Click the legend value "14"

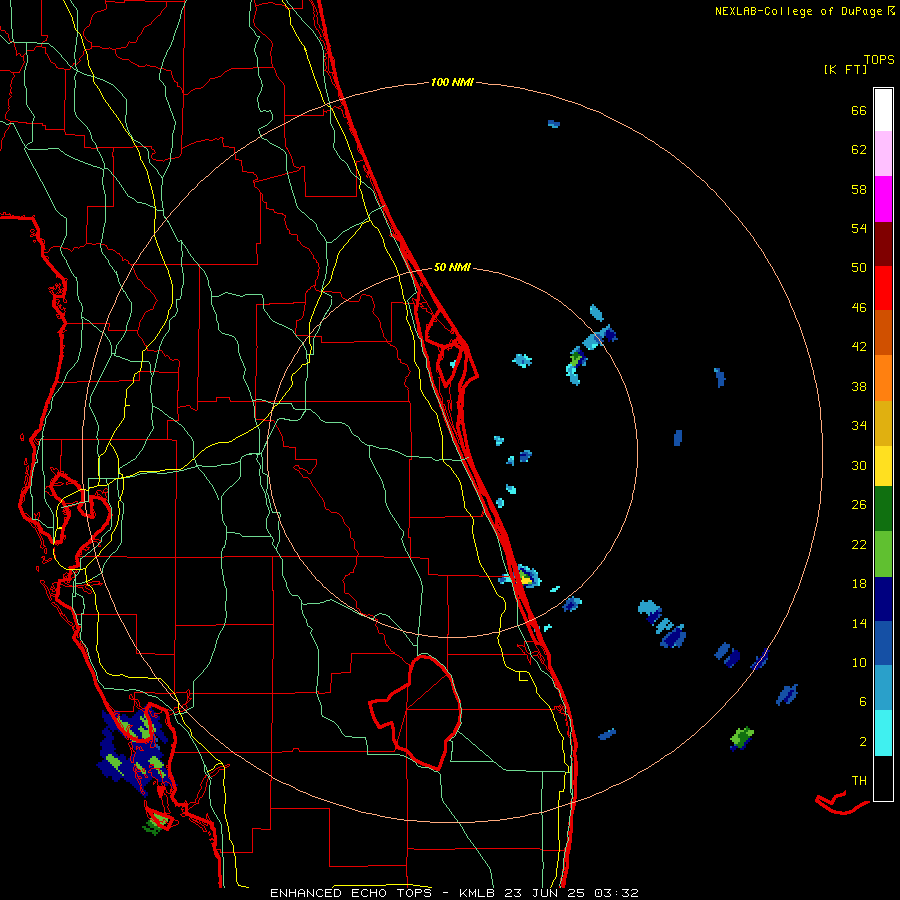[x=859, y=623]
